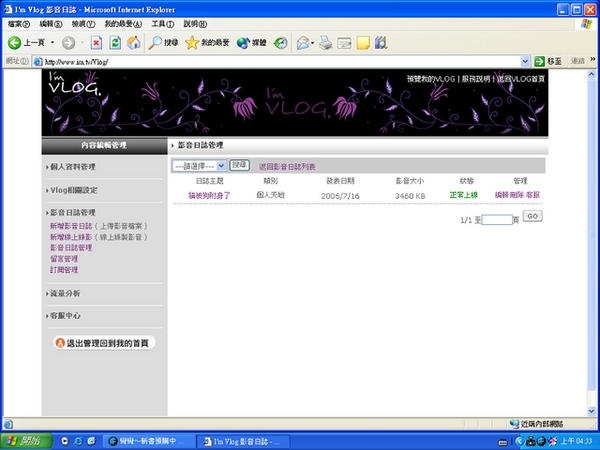Click the IE Back arrow button

(14, 42)
